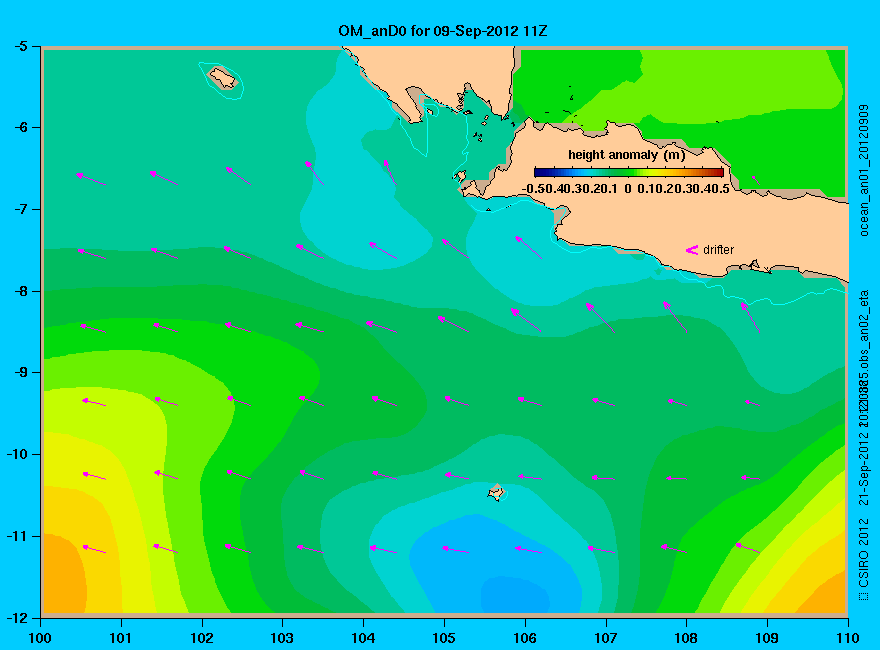Click the colorbar '0' center tick label
The image size is (880, 650).
627,189
